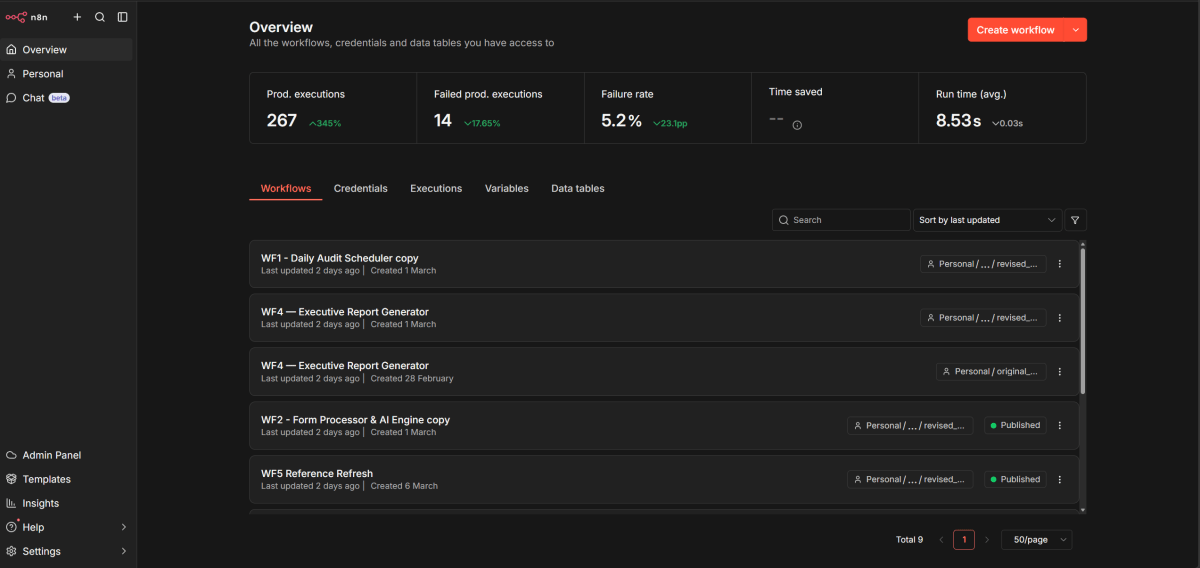Open actions menu for WF5 Reference Refresh
Screen dimensions: 1200x568
[1060, 479]
